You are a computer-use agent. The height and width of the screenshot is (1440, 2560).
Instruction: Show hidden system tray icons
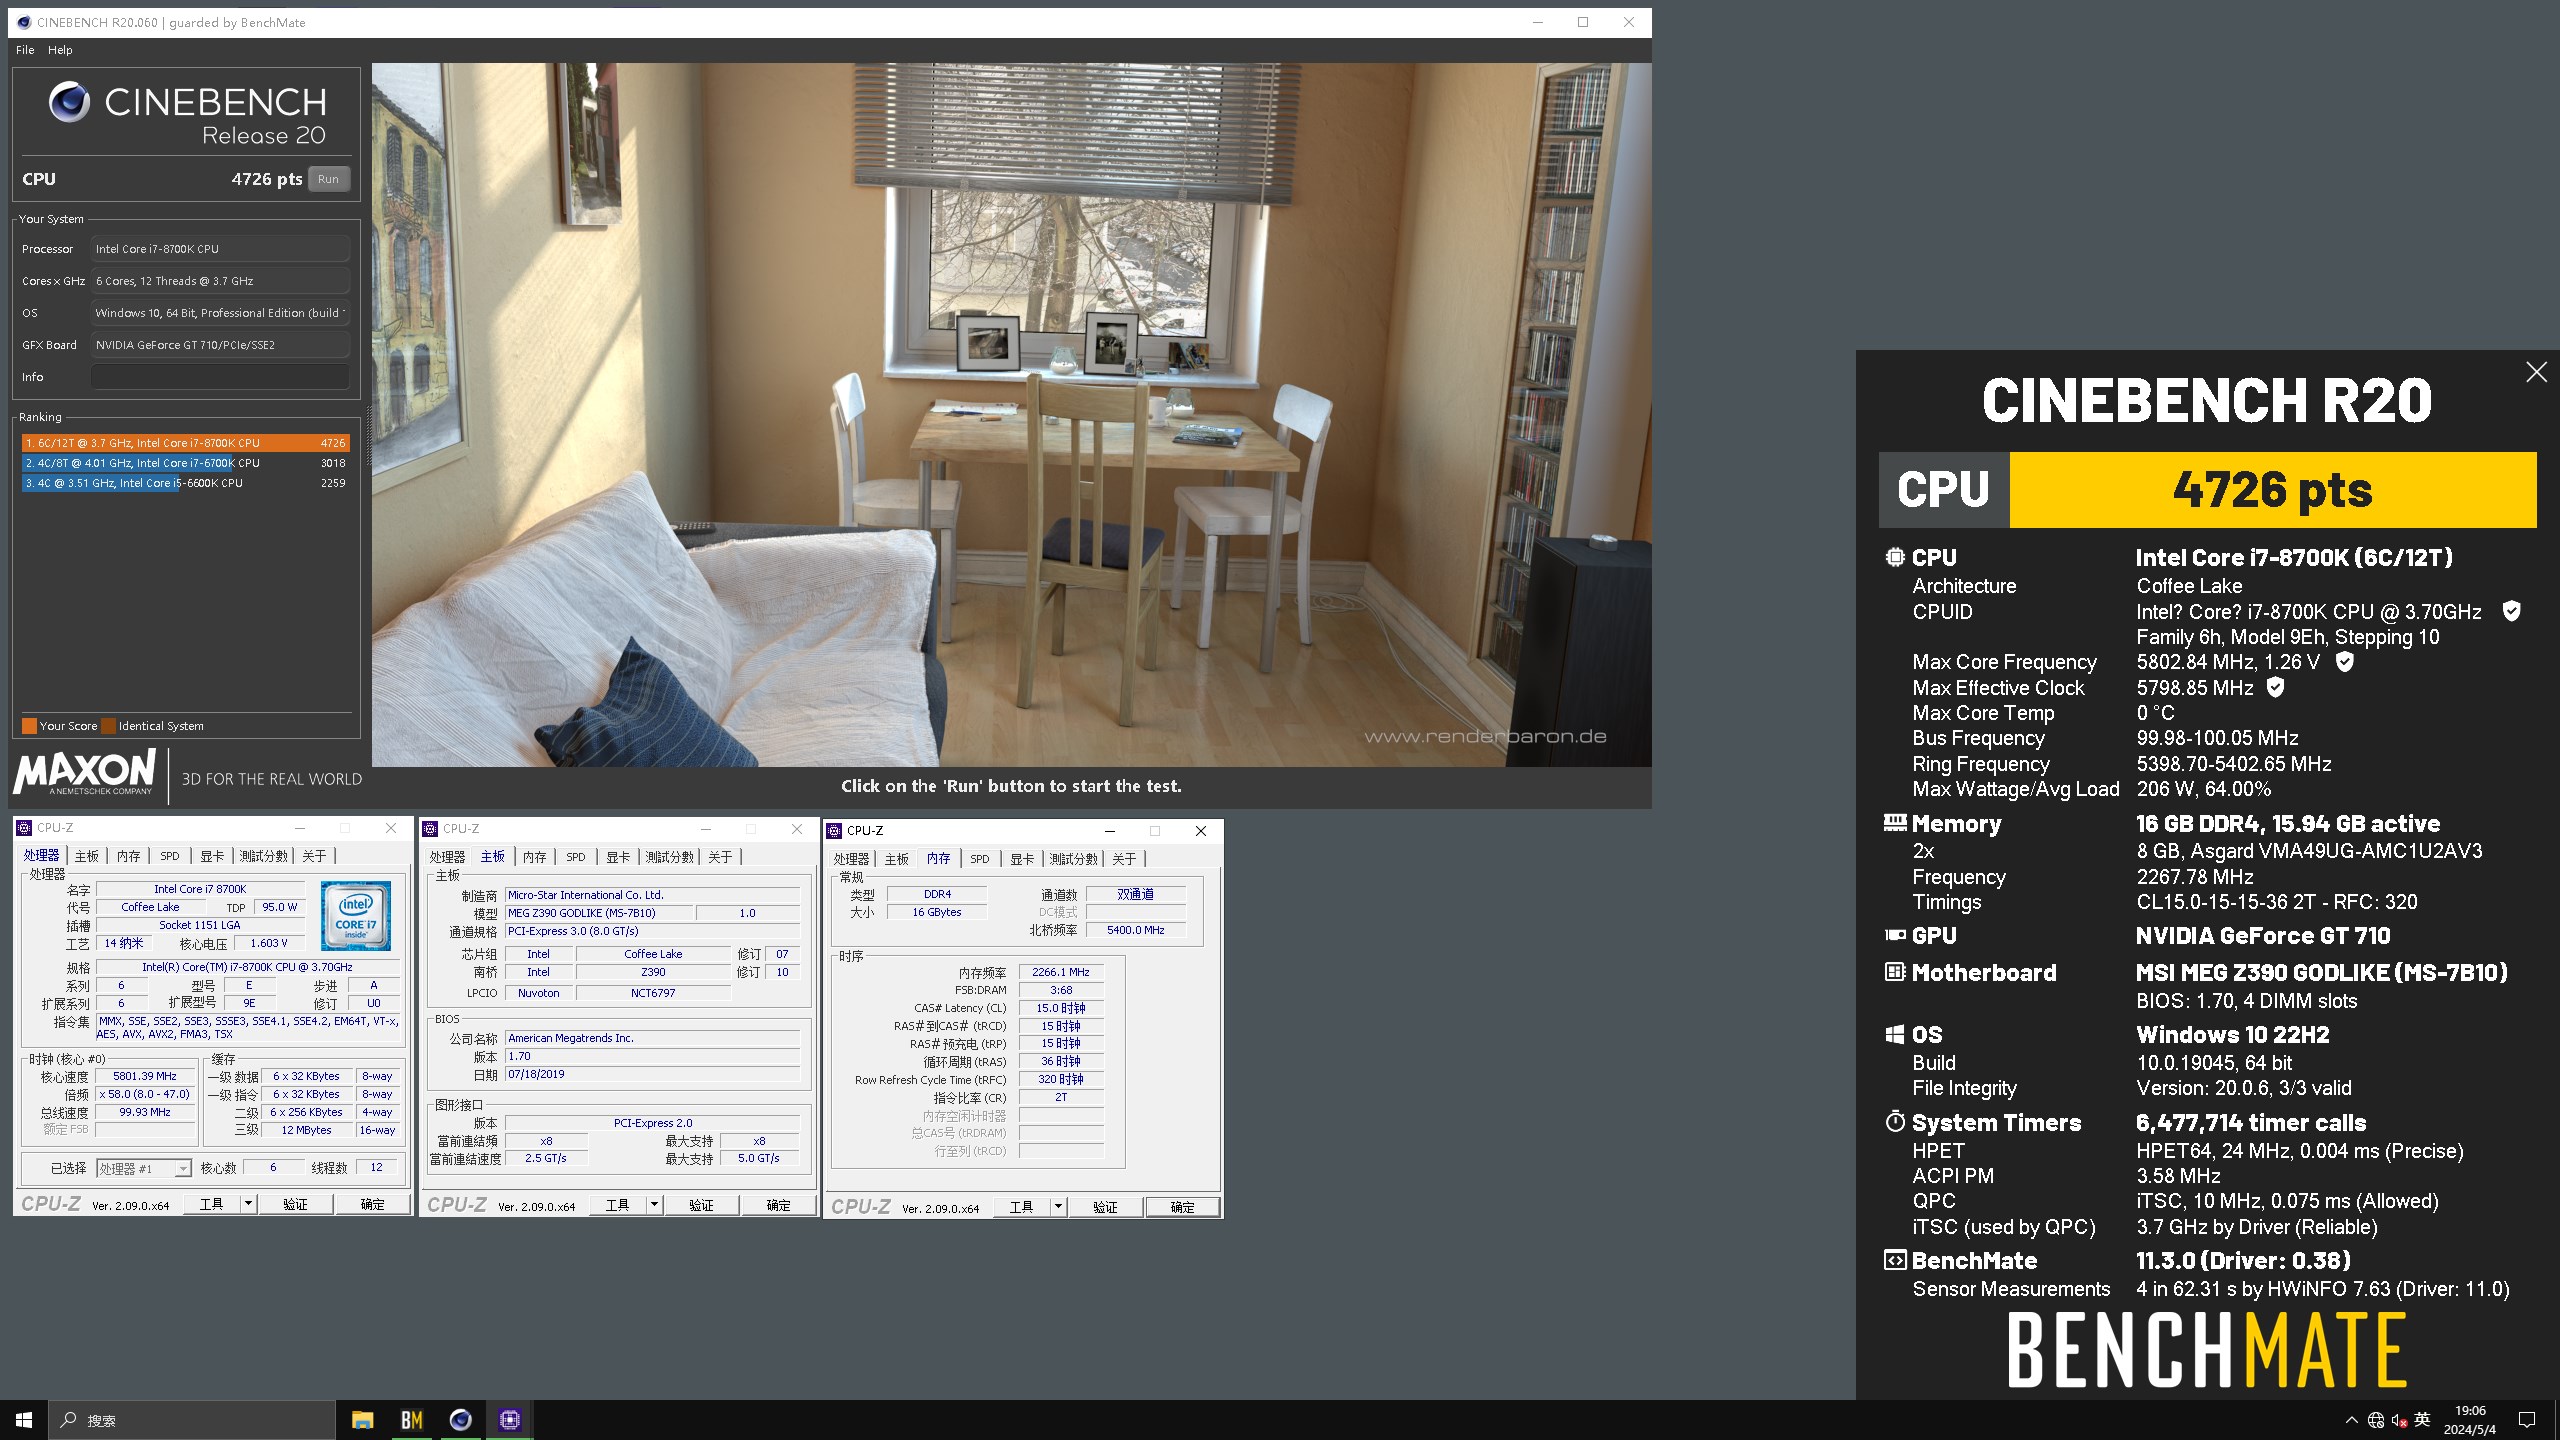[x=2351, y=1420]
